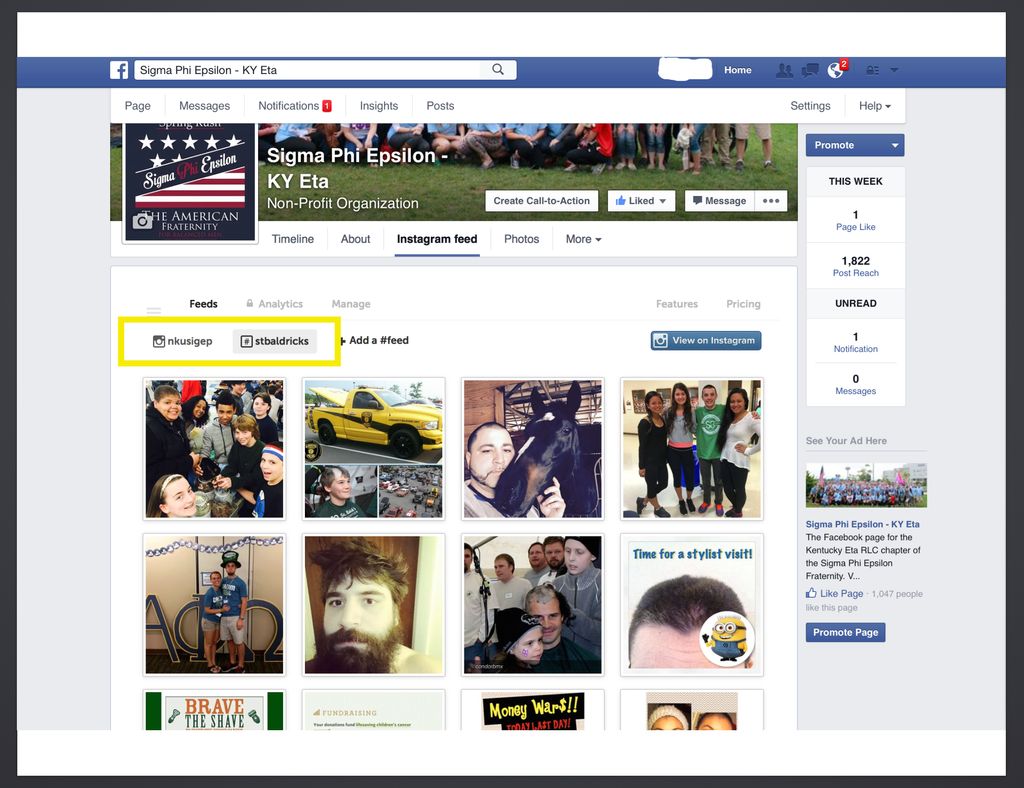The image size is (1024, 788).
Task: Open the Posts tab
Action: (x=440, y=106)
